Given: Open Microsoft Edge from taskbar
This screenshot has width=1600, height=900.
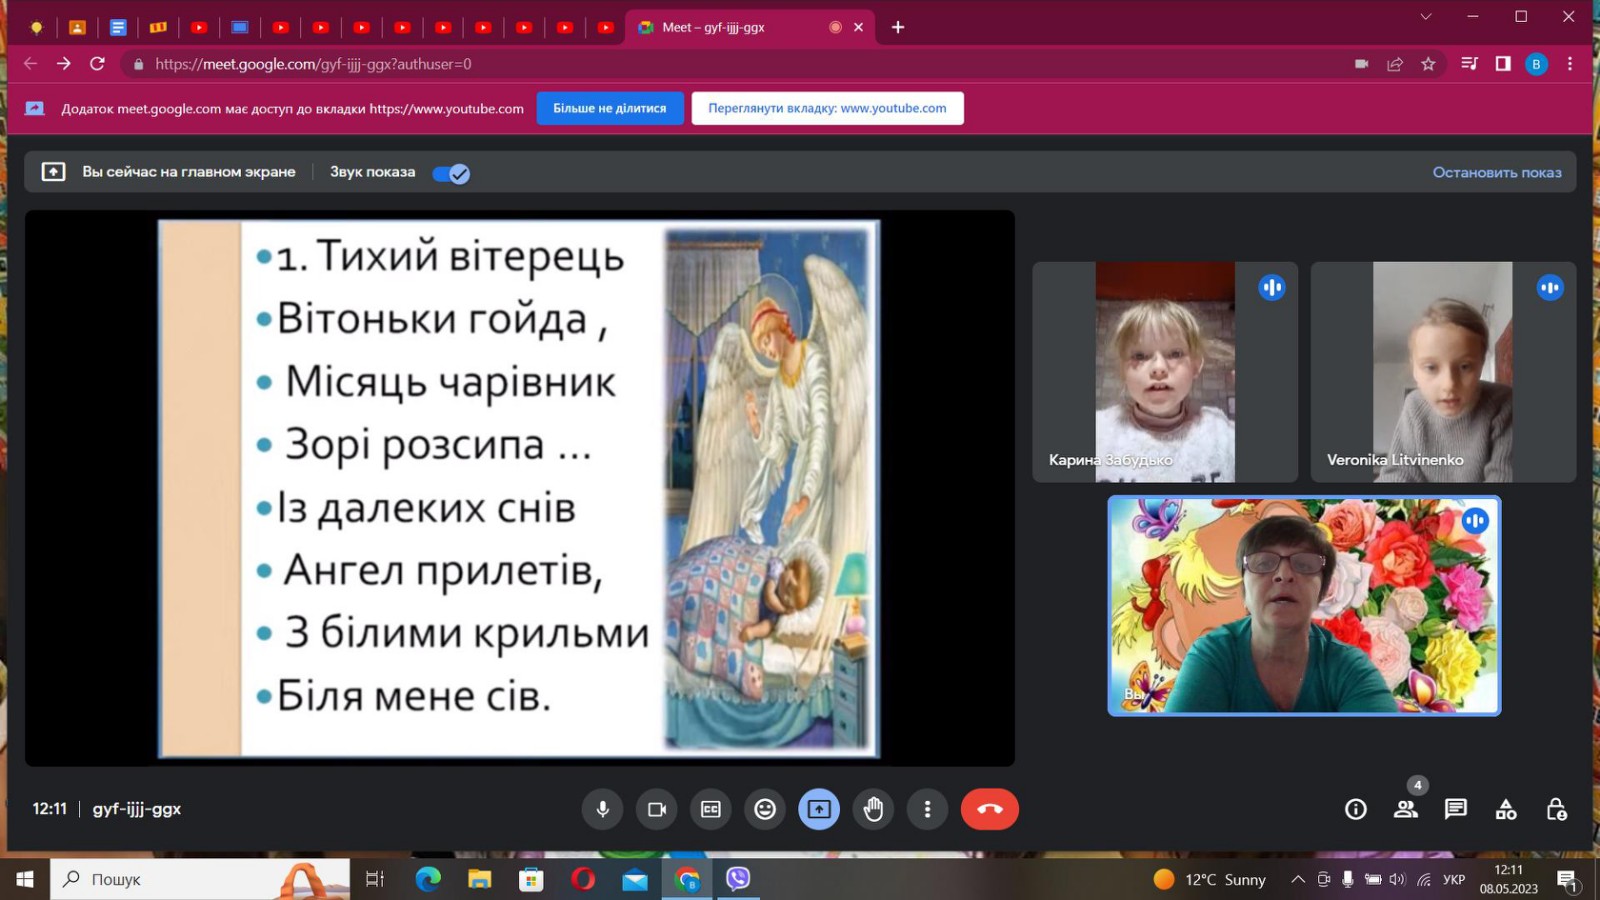Looking at the screenshot, I should (x=428, y=879).
